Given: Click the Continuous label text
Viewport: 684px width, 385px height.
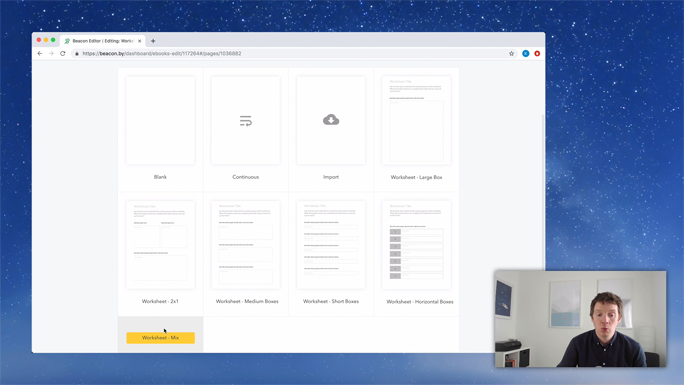Looking at the screenshot, I should (246, 177).
